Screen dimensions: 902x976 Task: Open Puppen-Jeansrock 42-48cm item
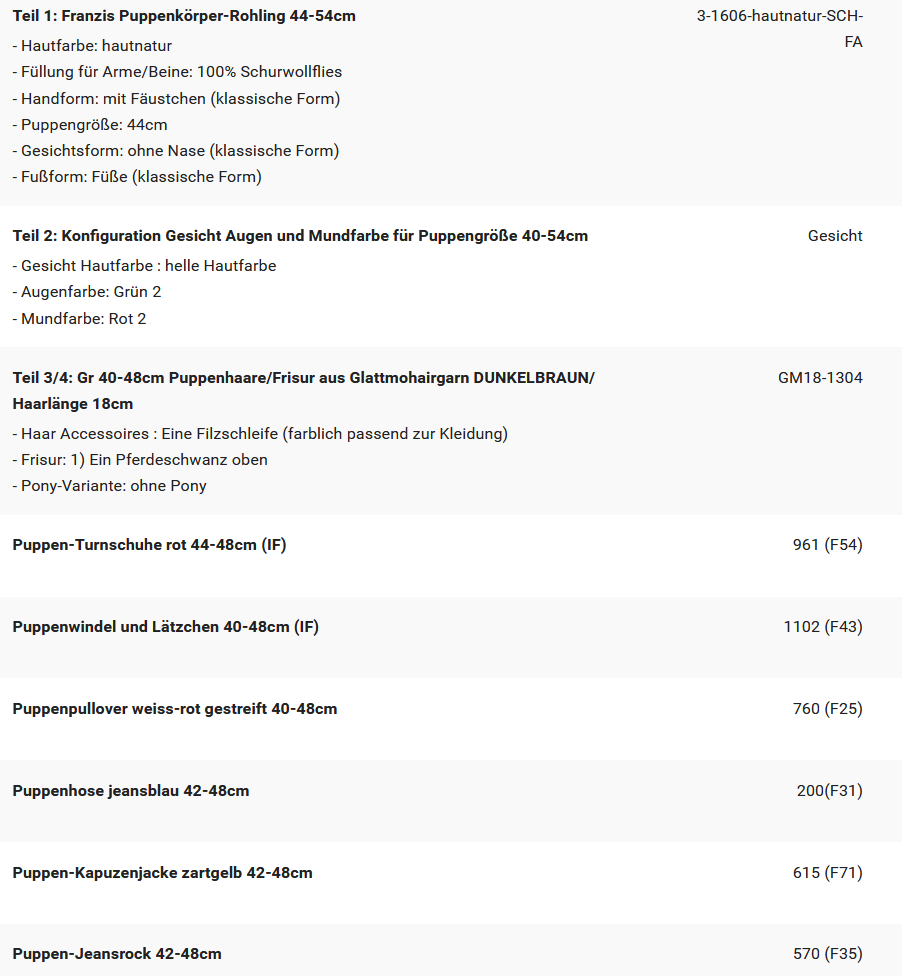[117, 954]
